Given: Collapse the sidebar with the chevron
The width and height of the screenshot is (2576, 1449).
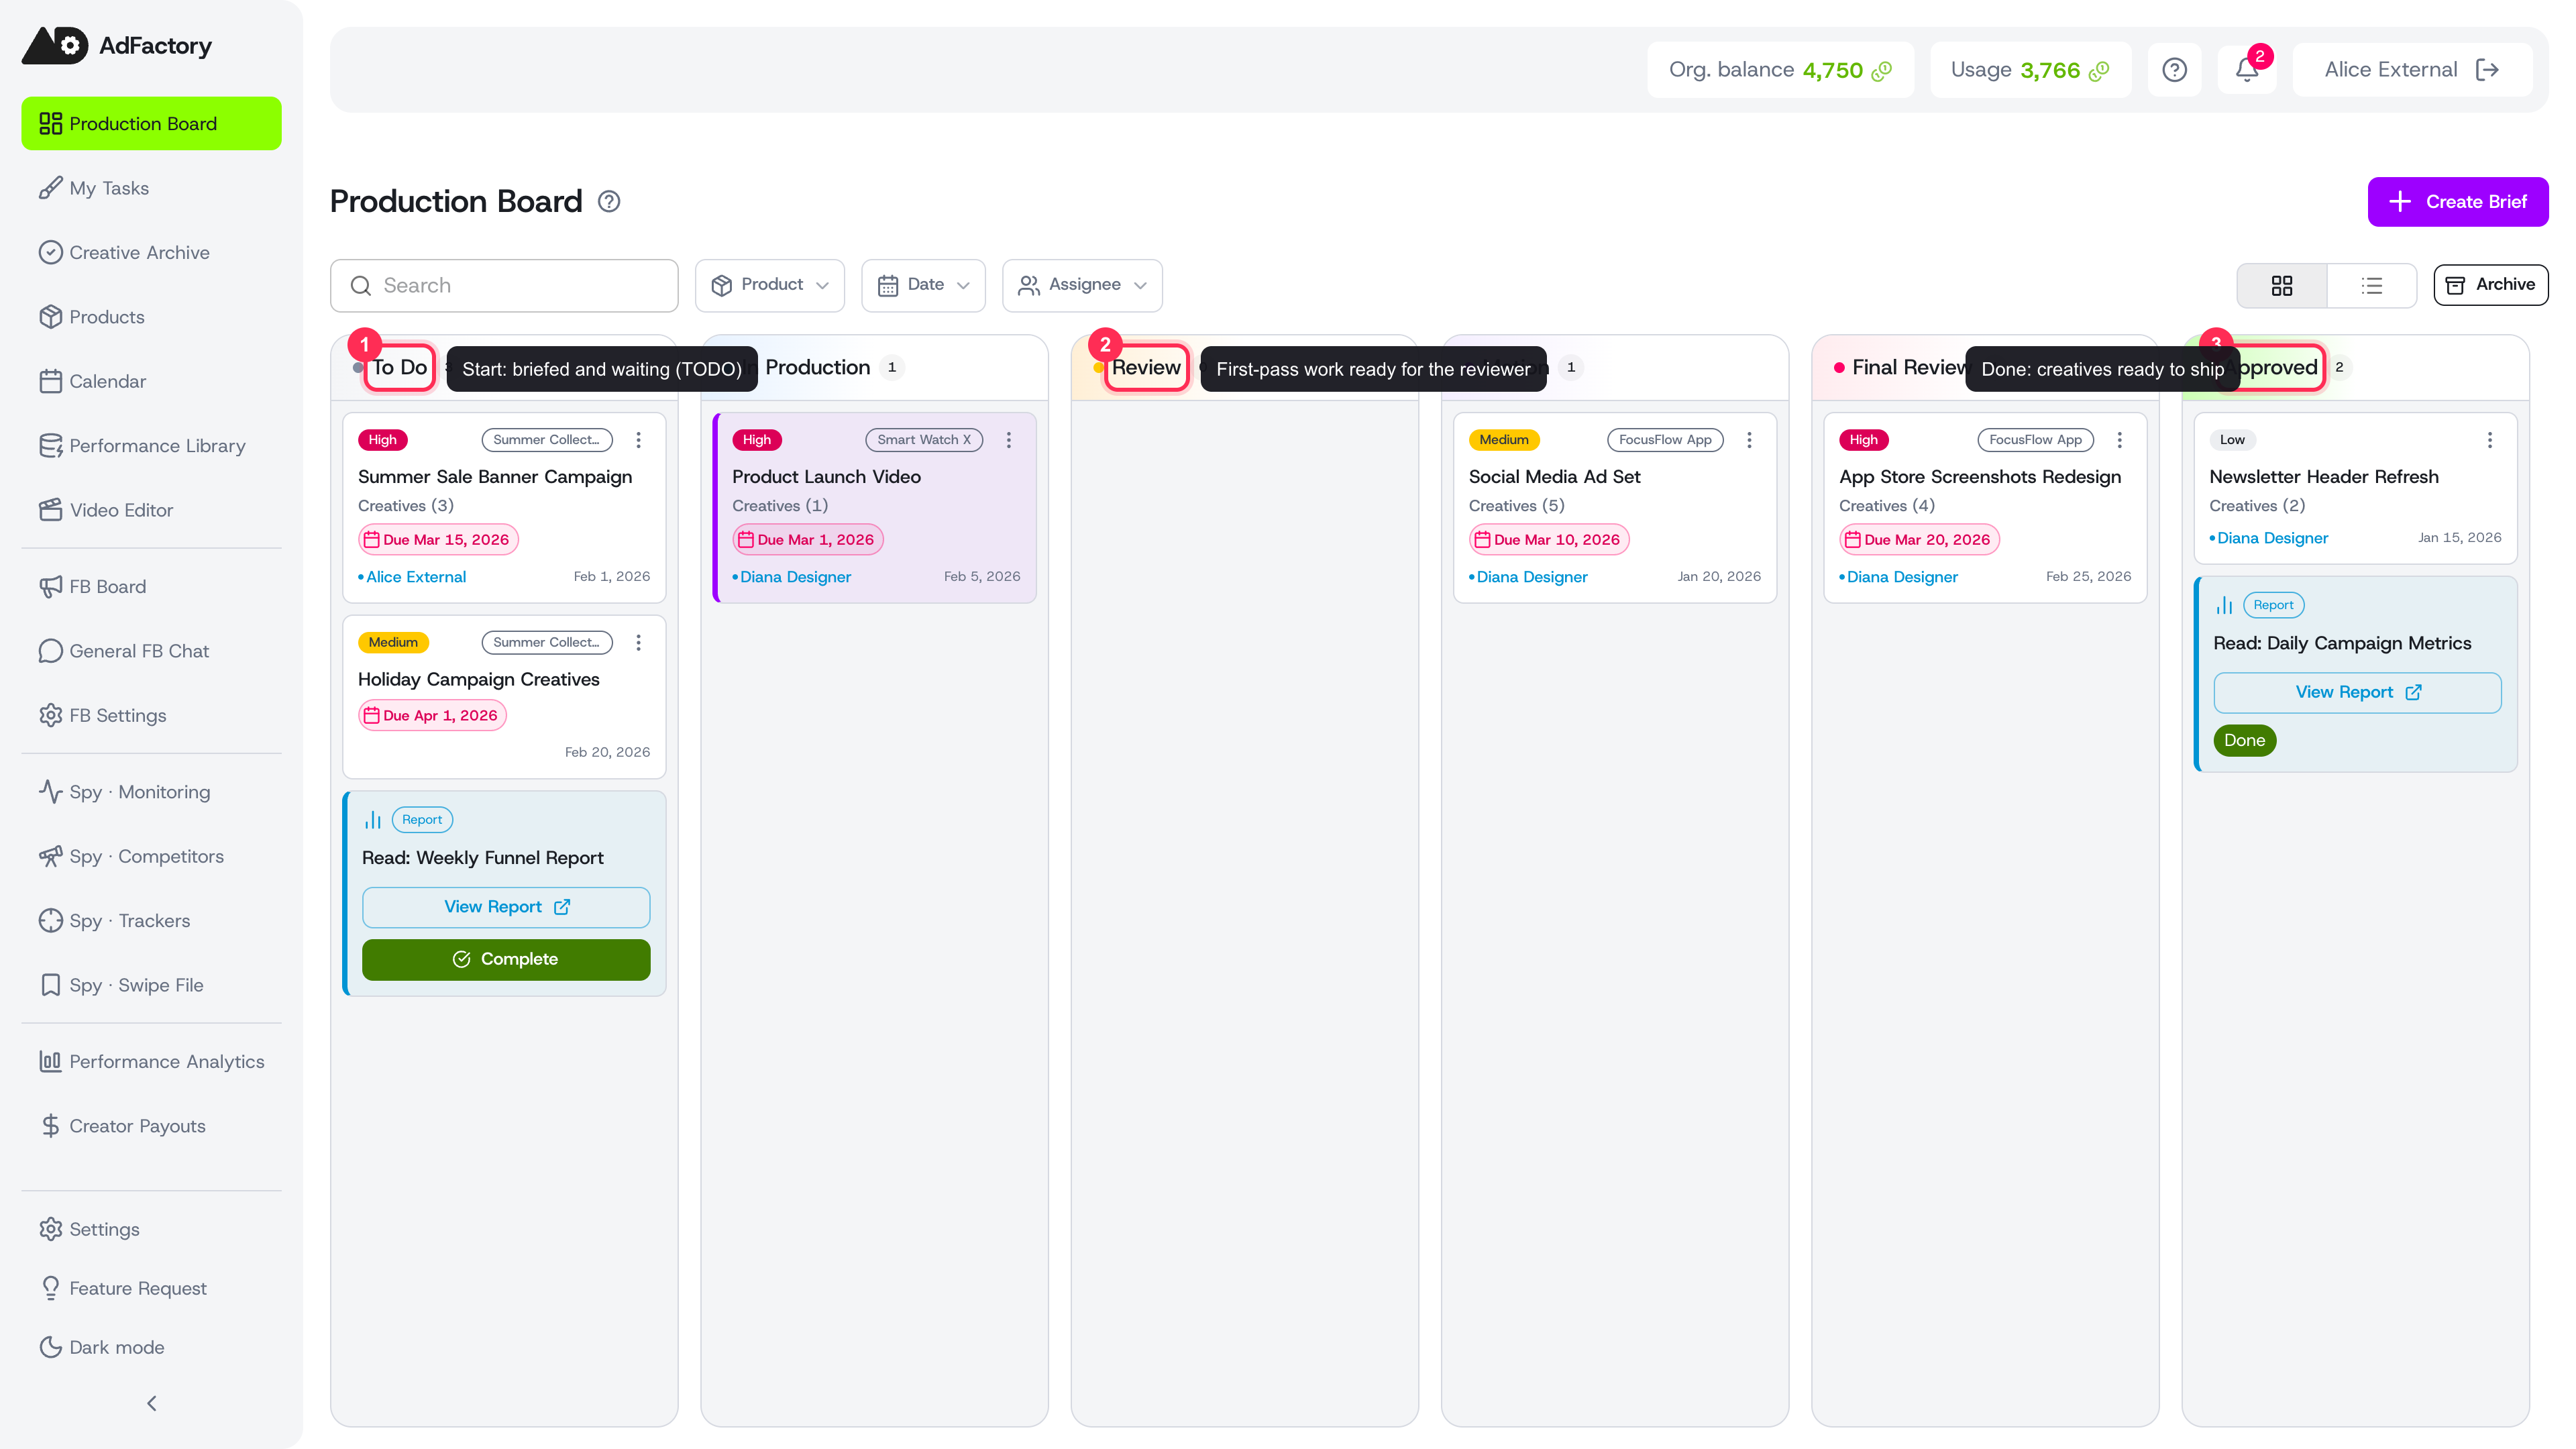Looking at the screenshot, I should tap(152, 1404).
